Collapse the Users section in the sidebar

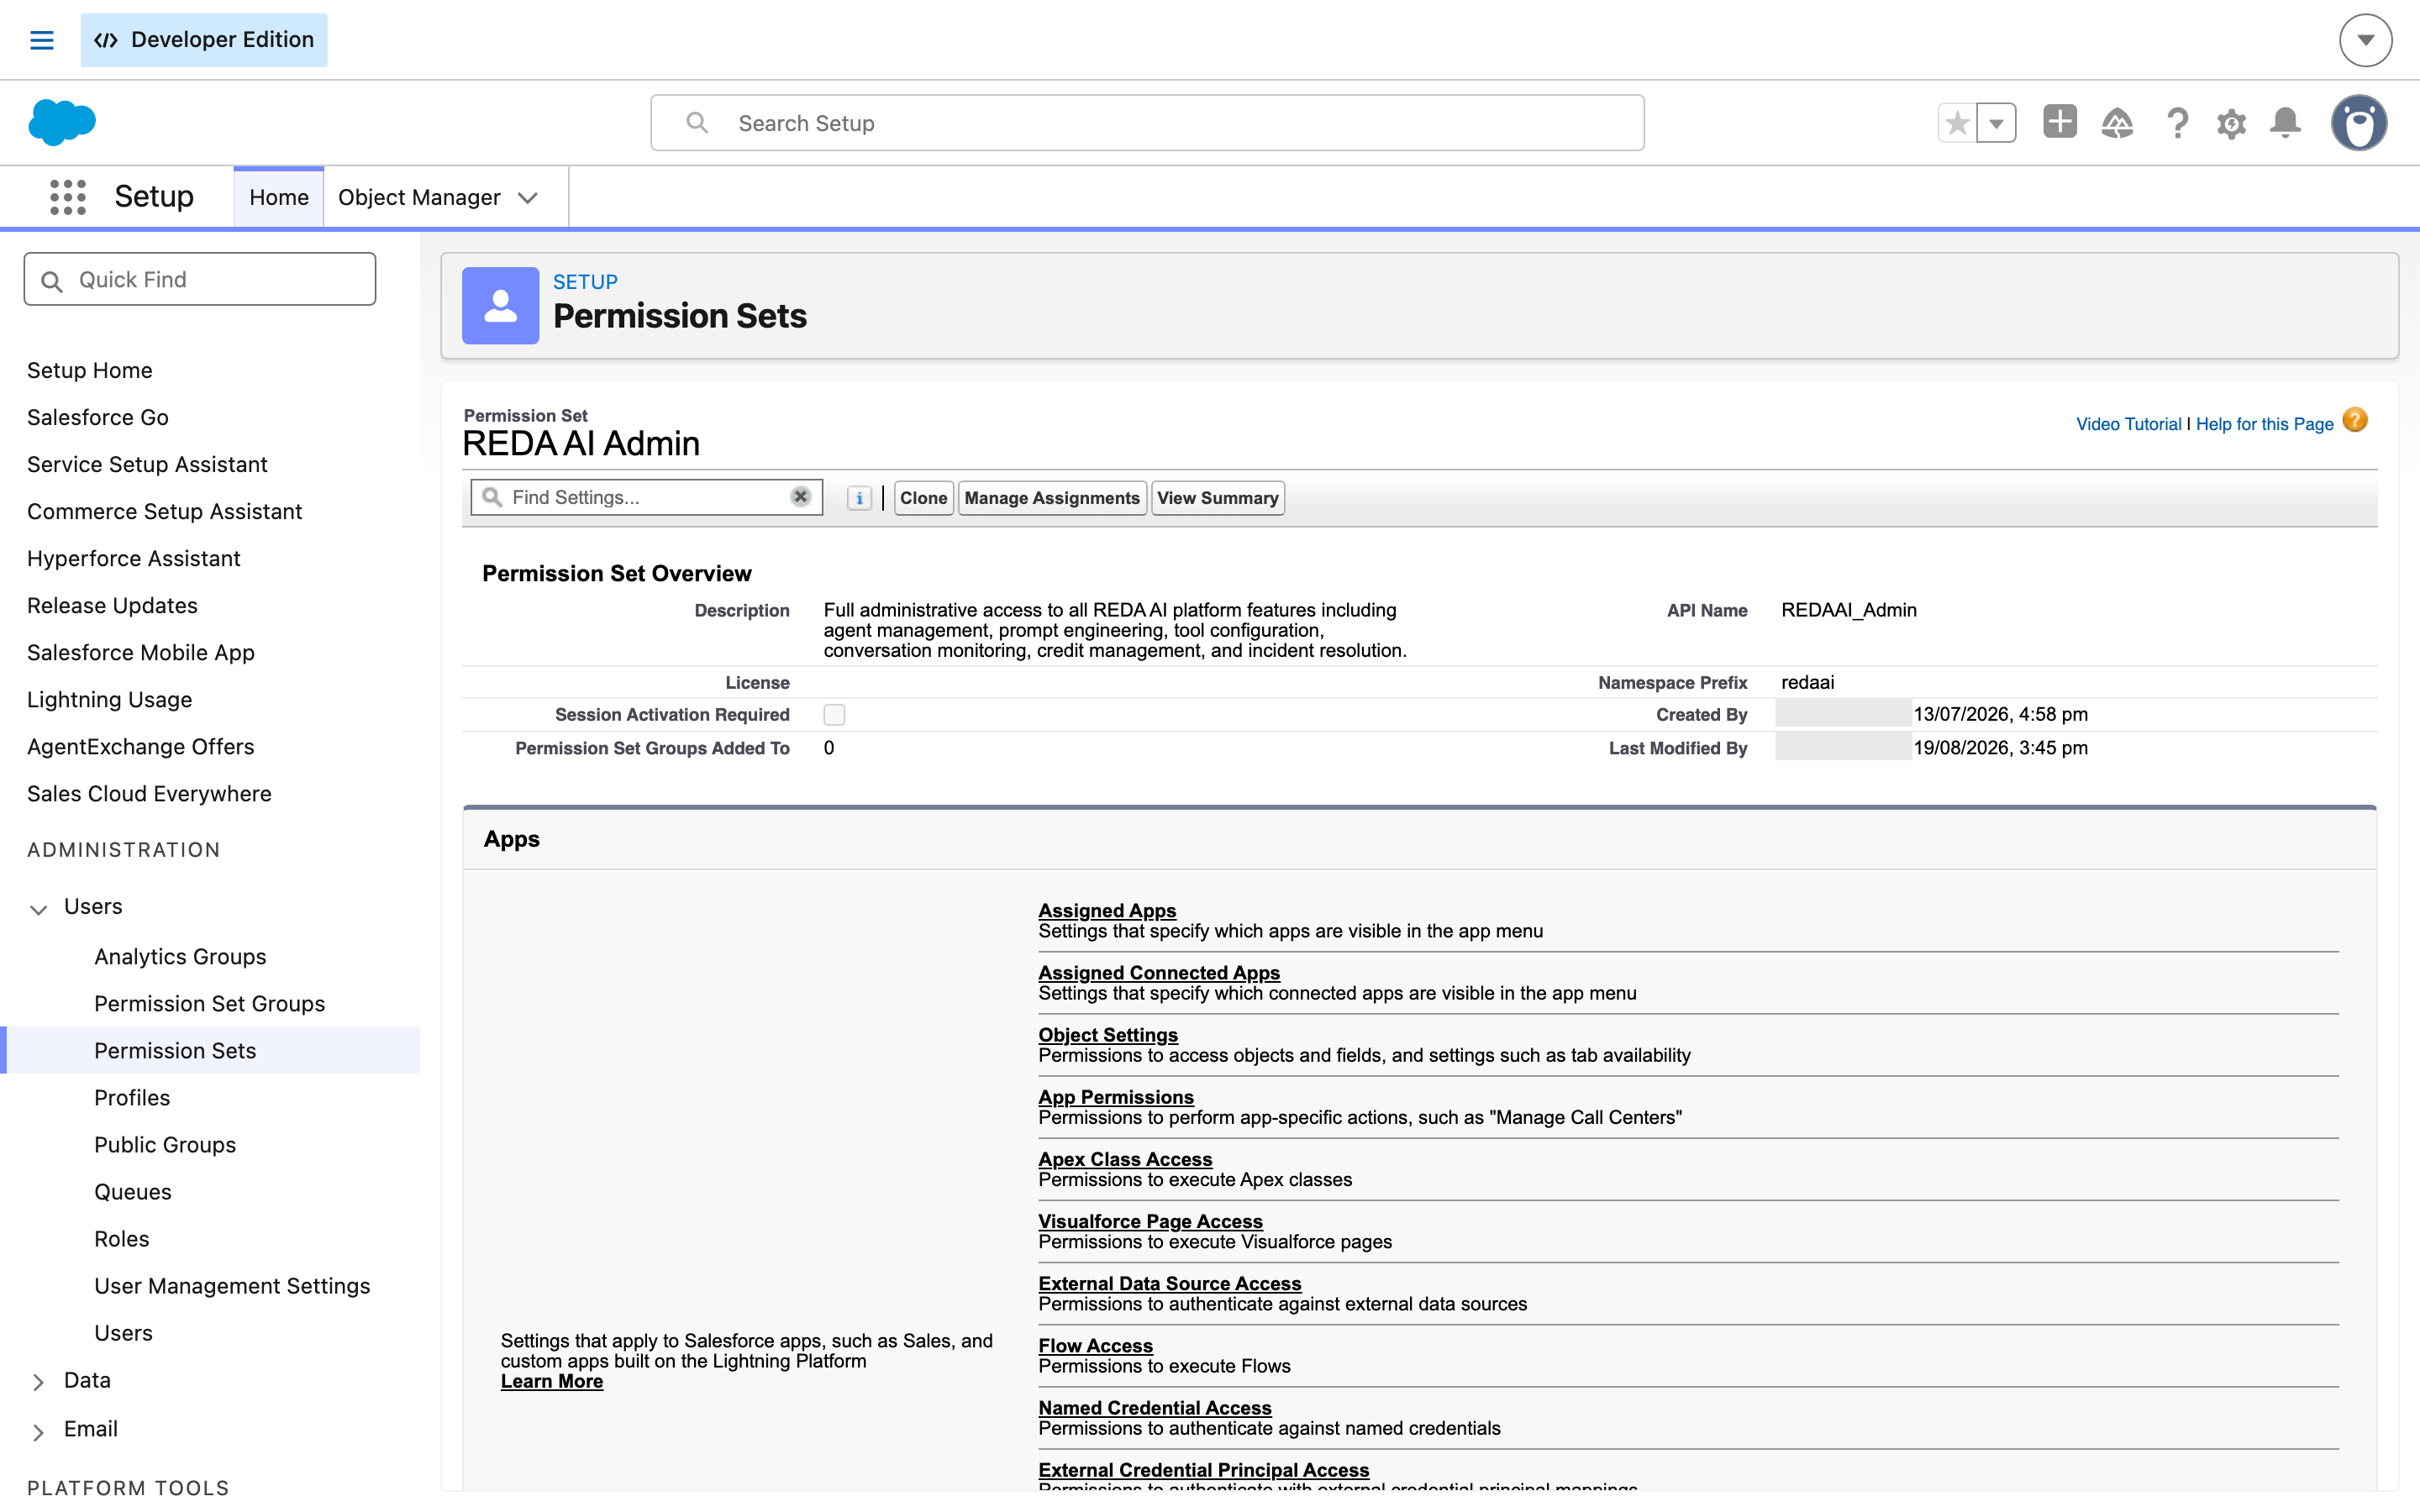(x=38, y=908)
